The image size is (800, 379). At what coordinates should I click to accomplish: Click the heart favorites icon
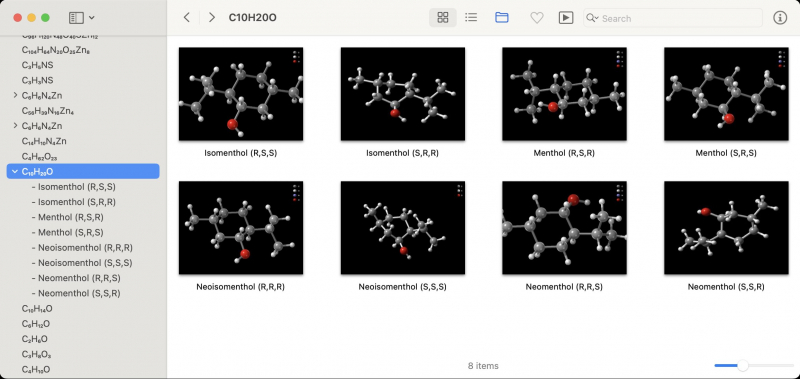(537, 18)
